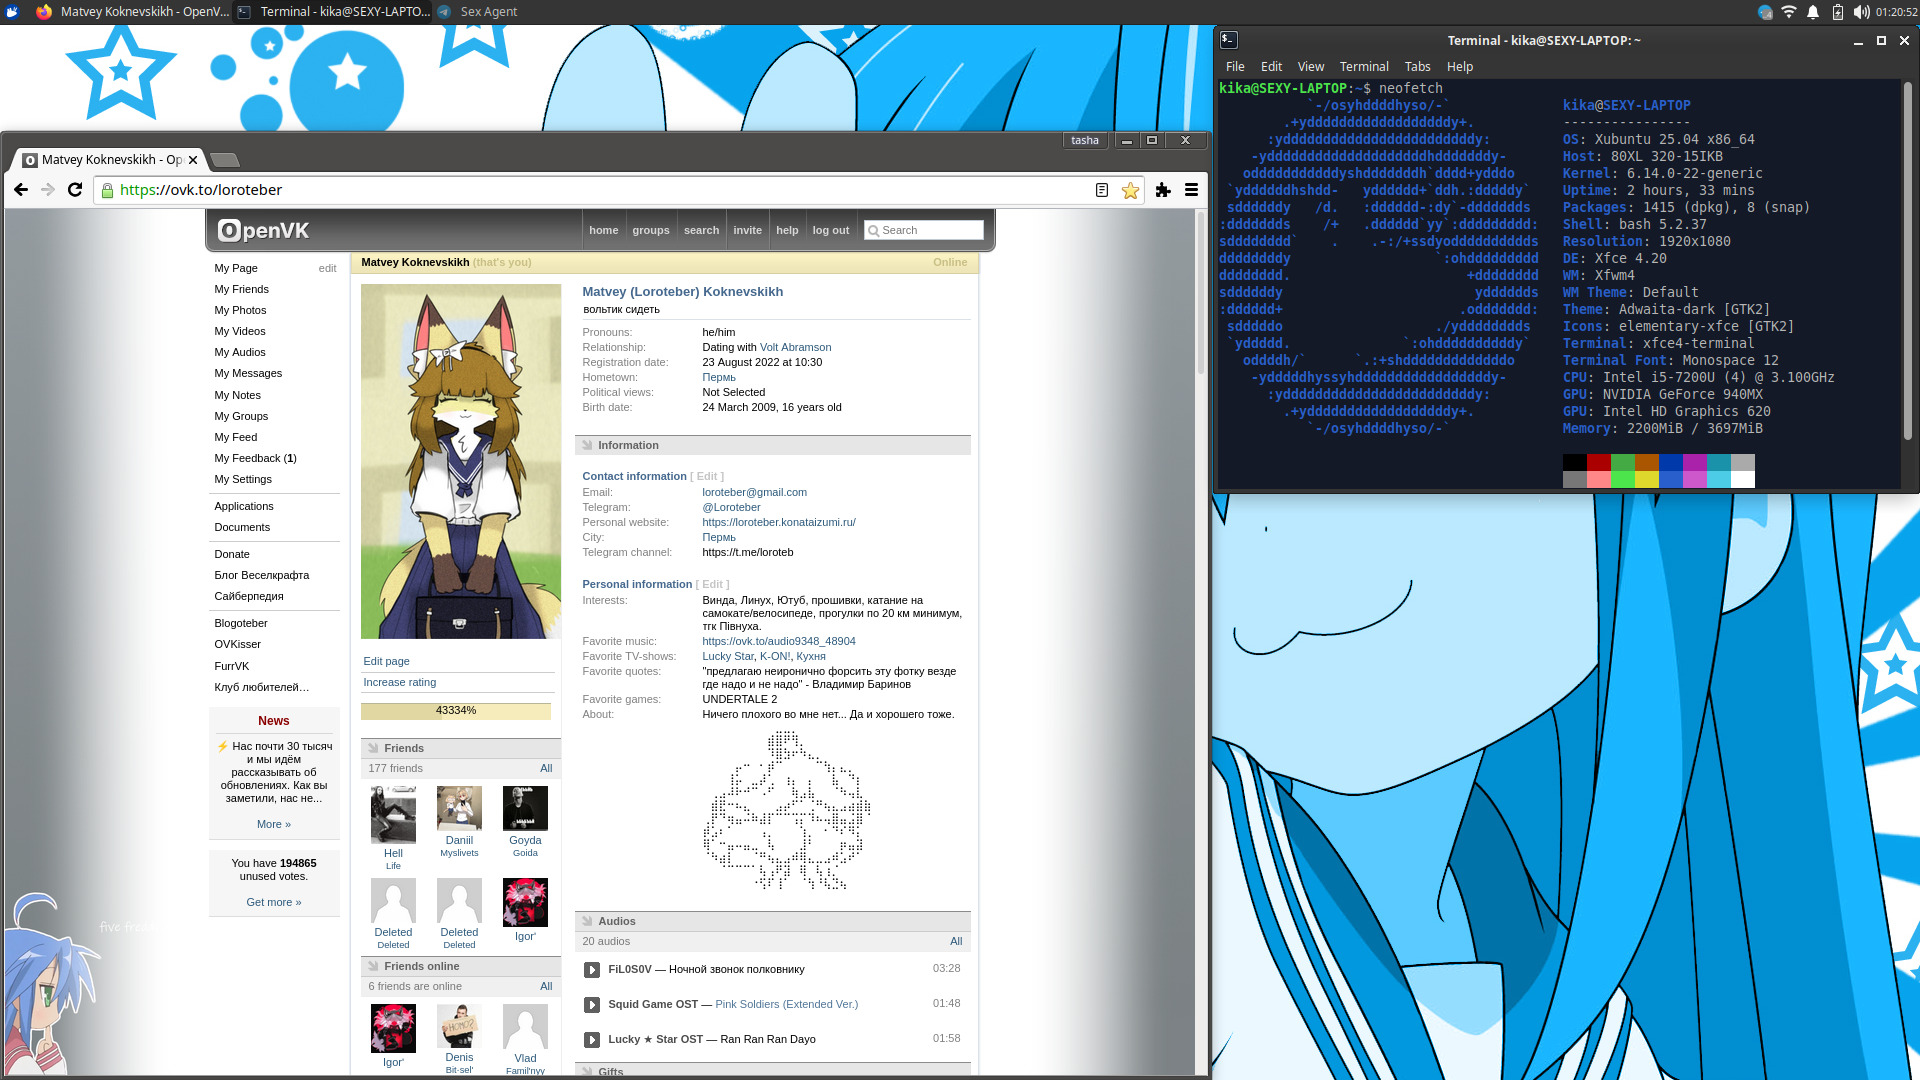1920x1080 pixels.
Task: Click the reader view icon in address bar
Action: click(1101, 190)
